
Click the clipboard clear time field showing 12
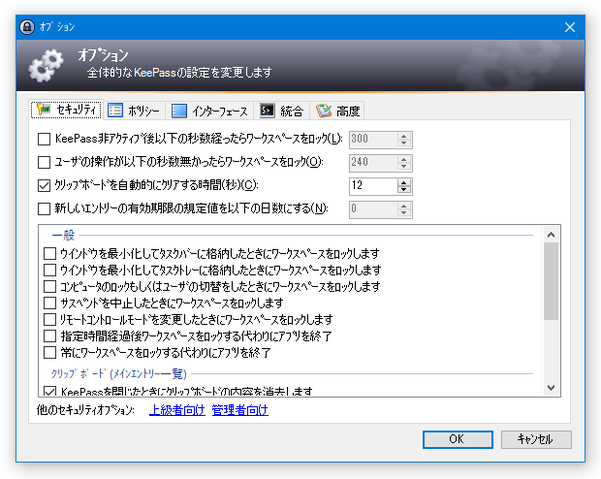click(x=373, y=186)
